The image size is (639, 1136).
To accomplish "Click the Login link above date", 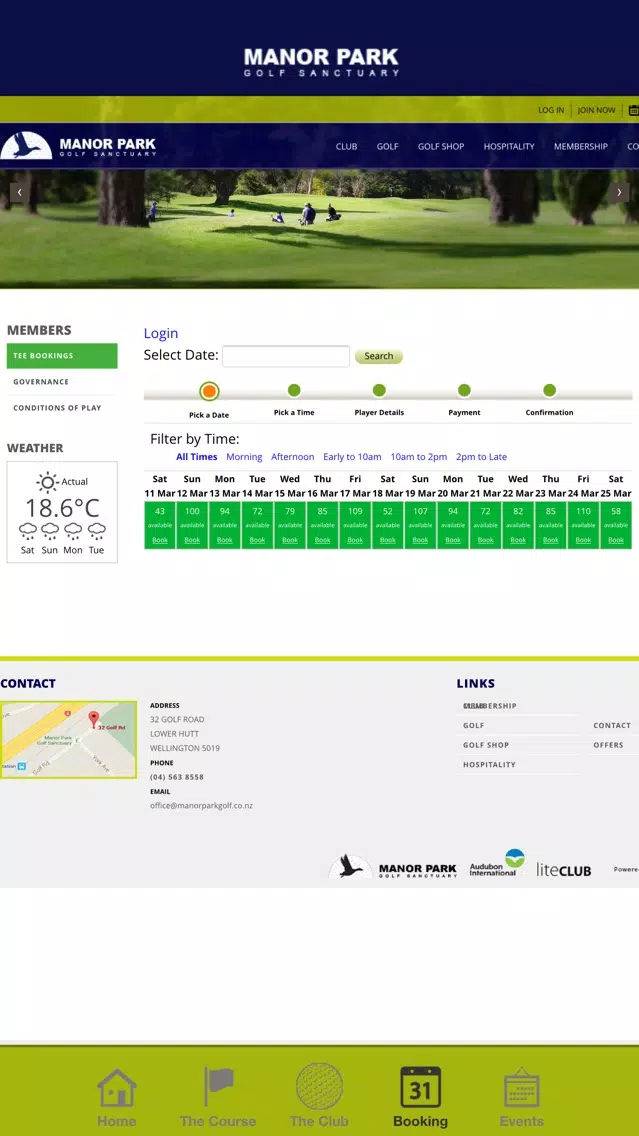I will click(x=161, y=333).
